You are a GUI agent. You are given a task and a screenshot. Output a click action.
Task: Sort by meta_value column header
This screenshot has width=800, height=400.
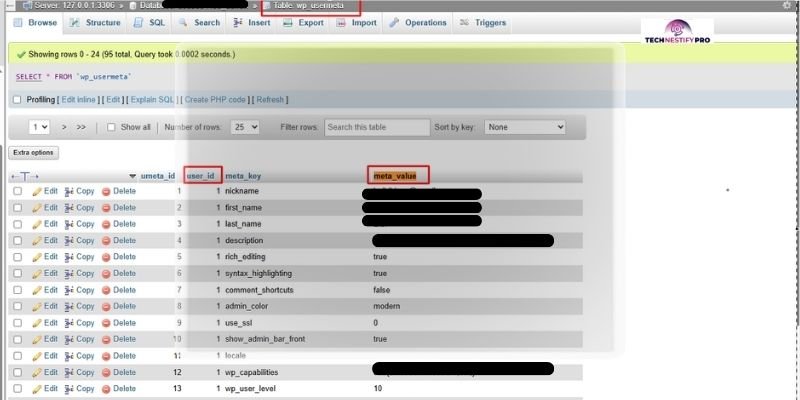point(395,176)
